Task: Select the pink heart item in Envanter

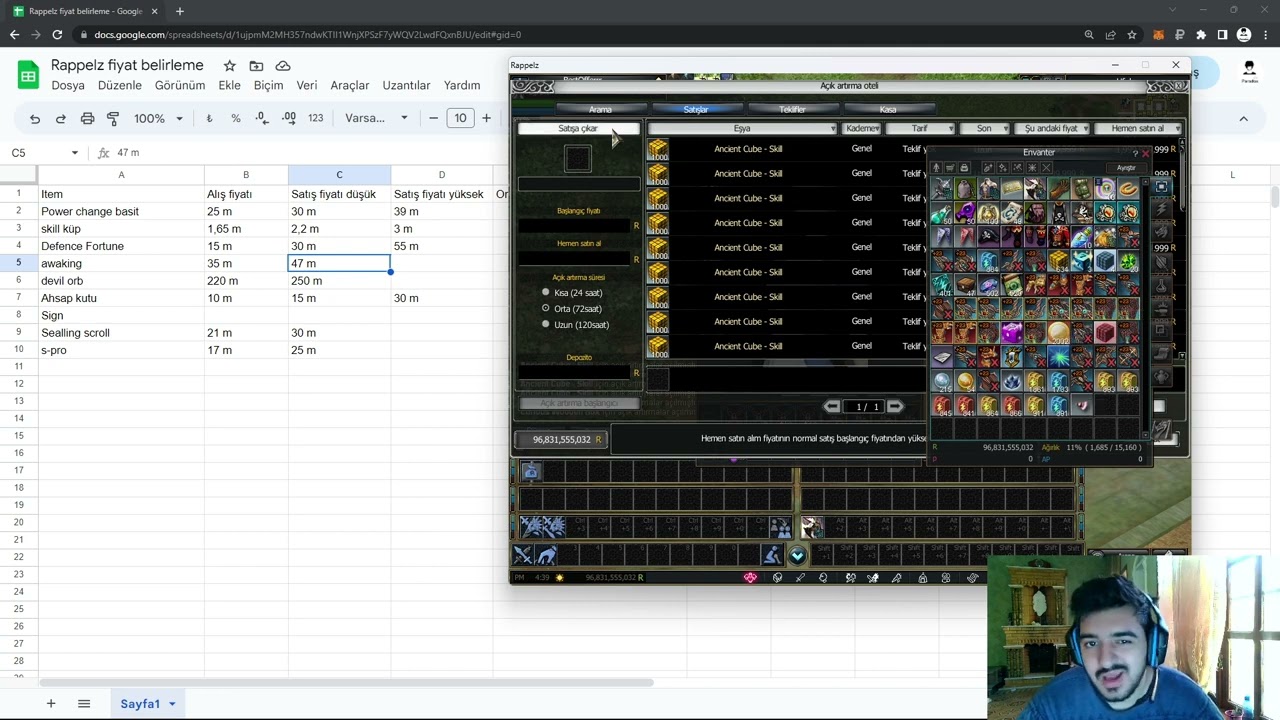Action: (x=1081, y=405)
